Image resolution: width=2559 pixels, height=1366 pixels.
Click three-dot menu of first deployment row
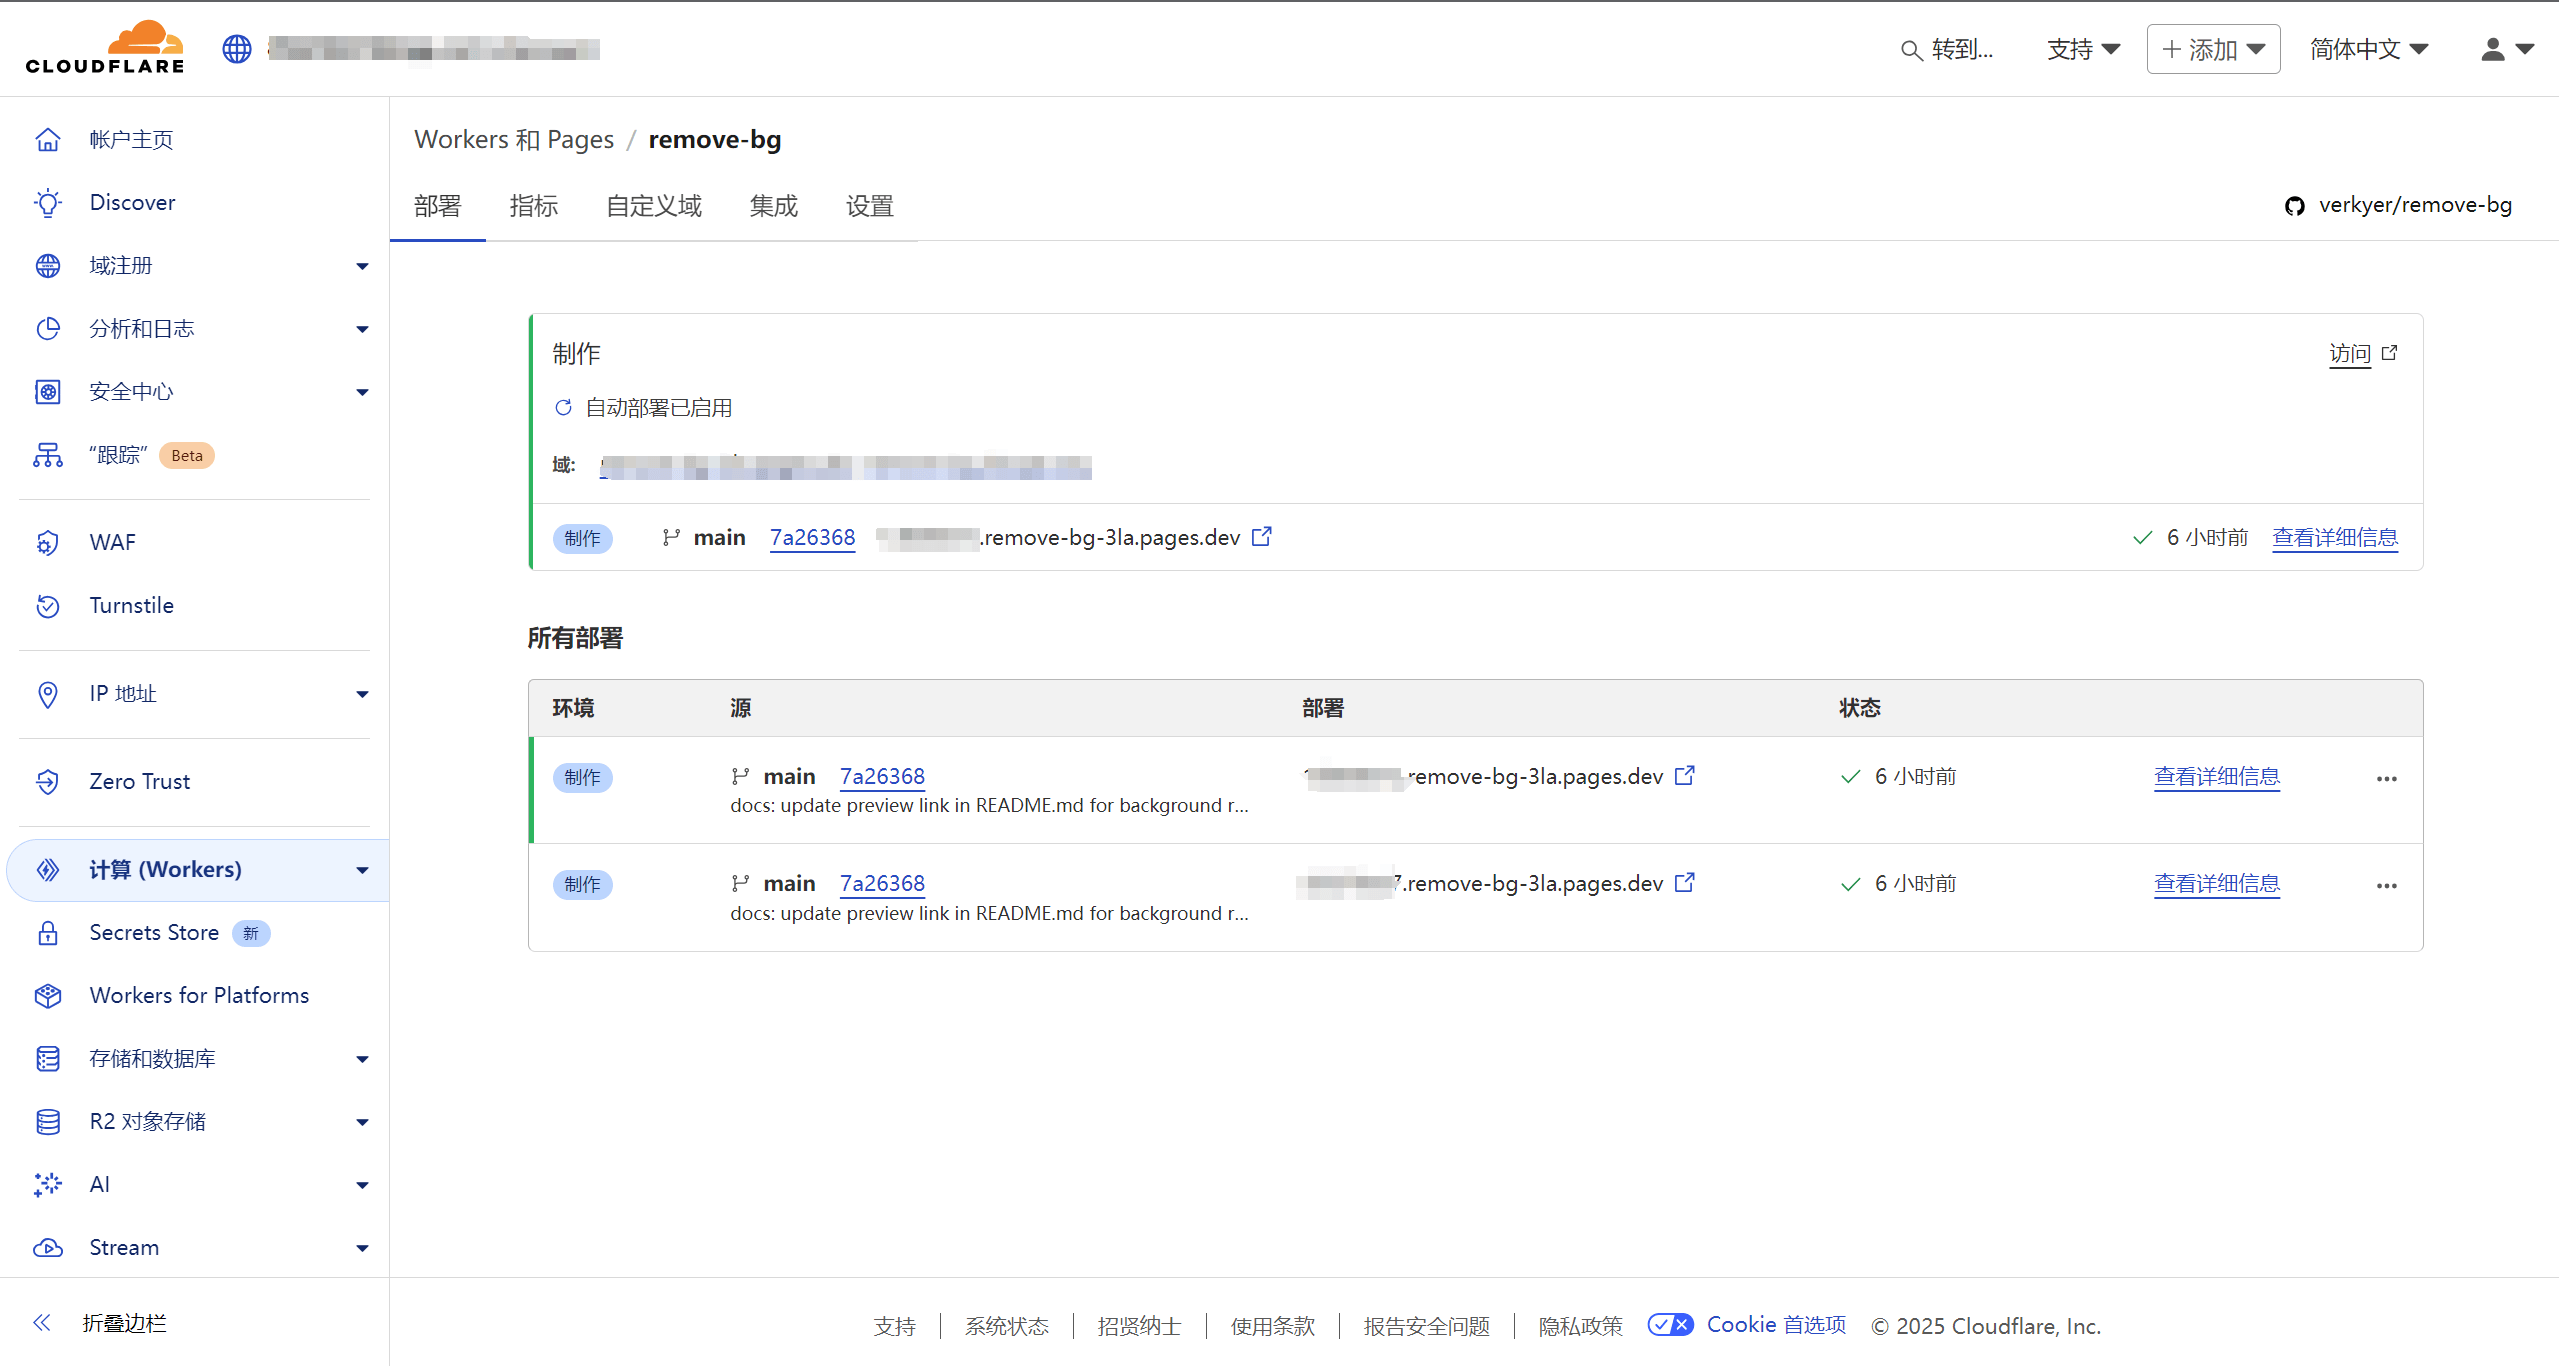coord(2387,779)
